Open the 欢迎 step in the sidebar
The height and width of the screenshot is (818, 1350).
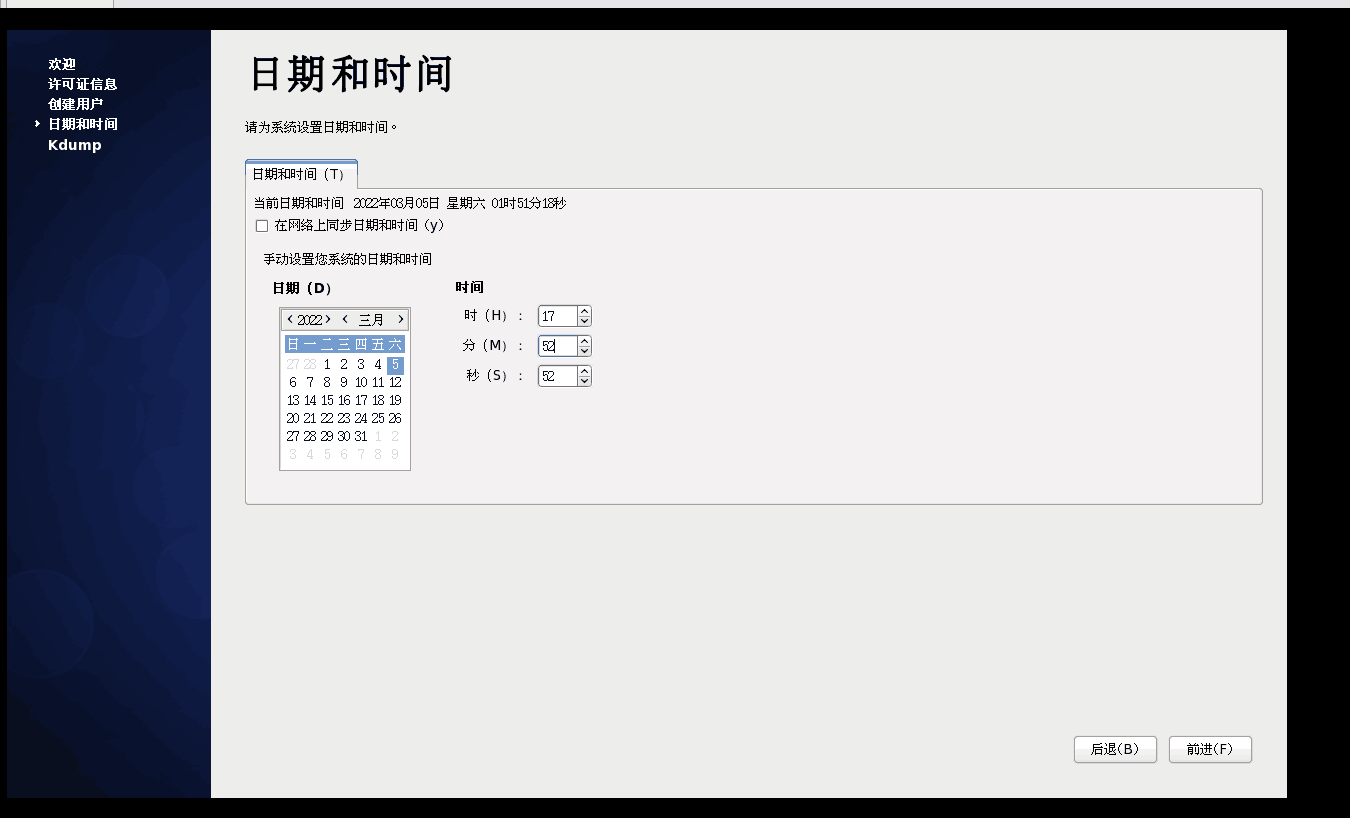point(61,62)
